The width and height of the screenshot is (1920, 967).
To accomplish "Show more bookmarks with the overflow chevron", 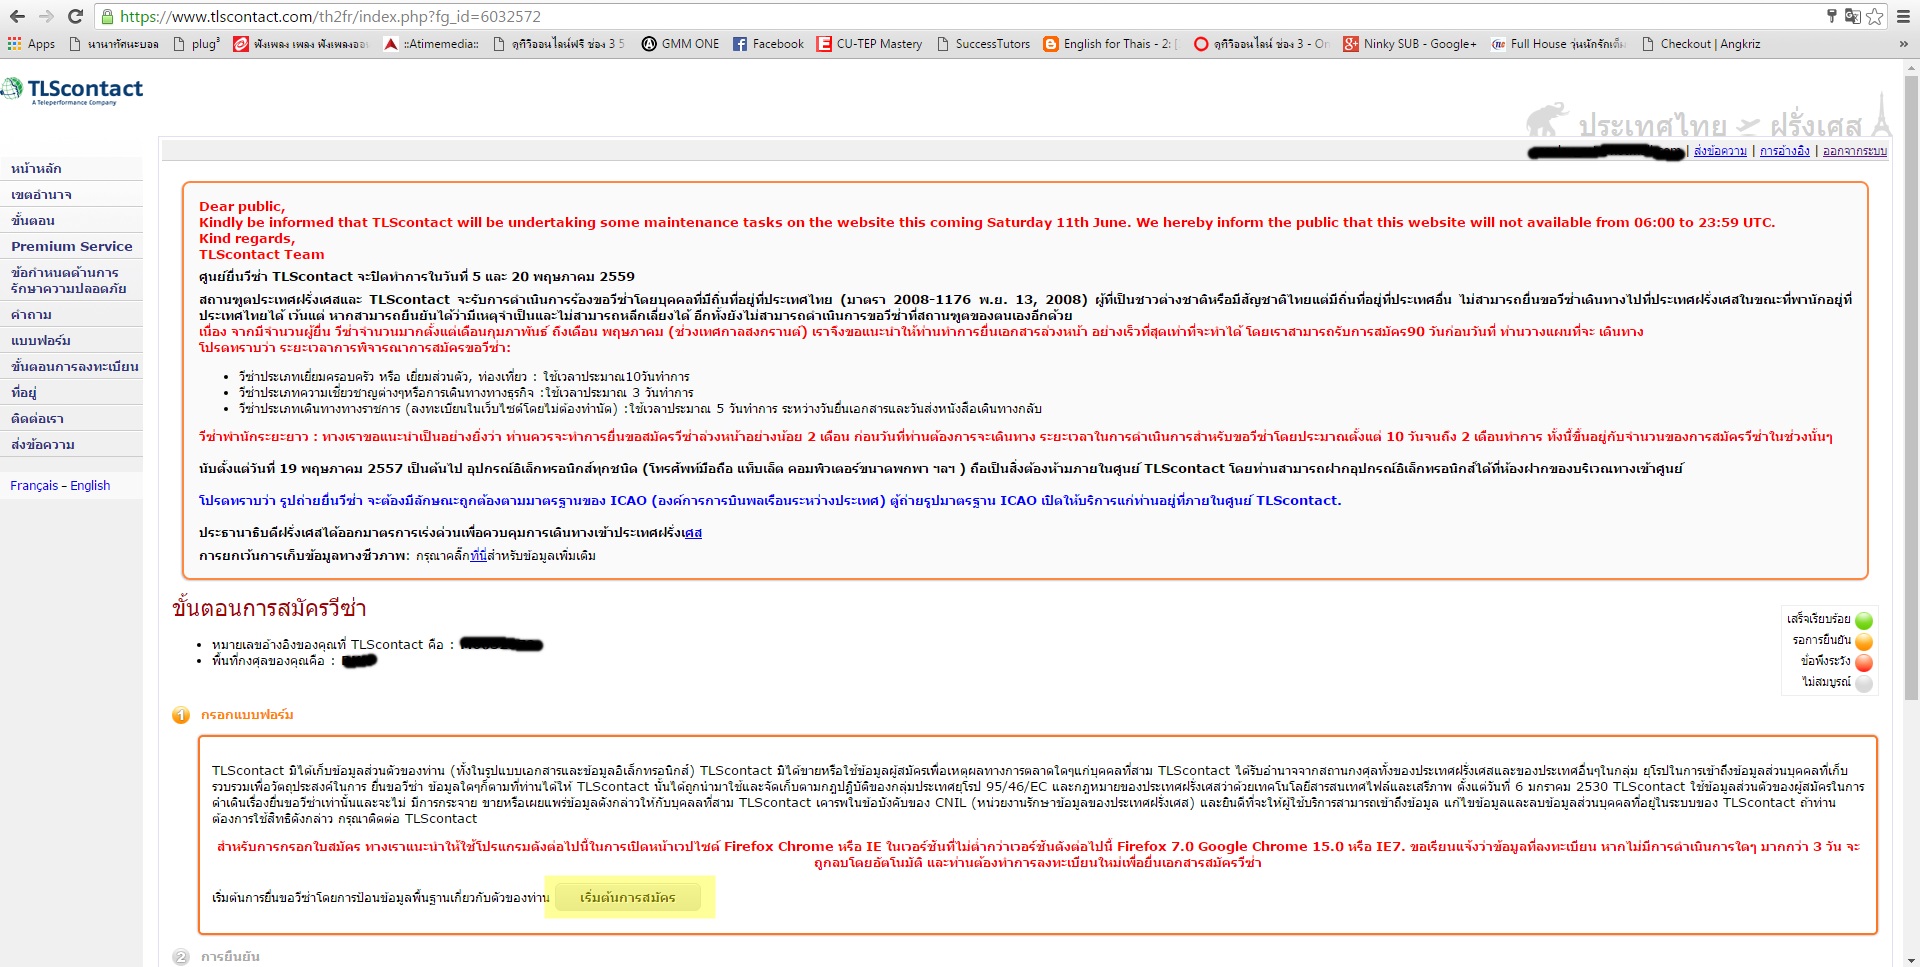I will (1903, 44).
